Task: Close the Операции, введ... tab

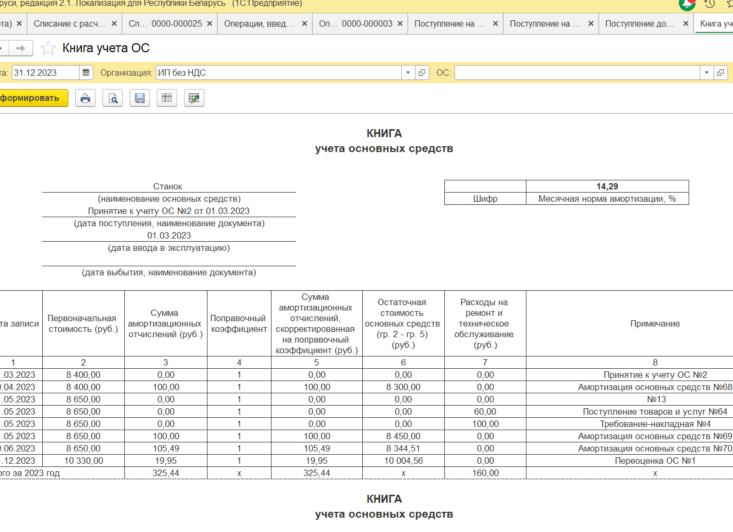Action: pos(304,23)
